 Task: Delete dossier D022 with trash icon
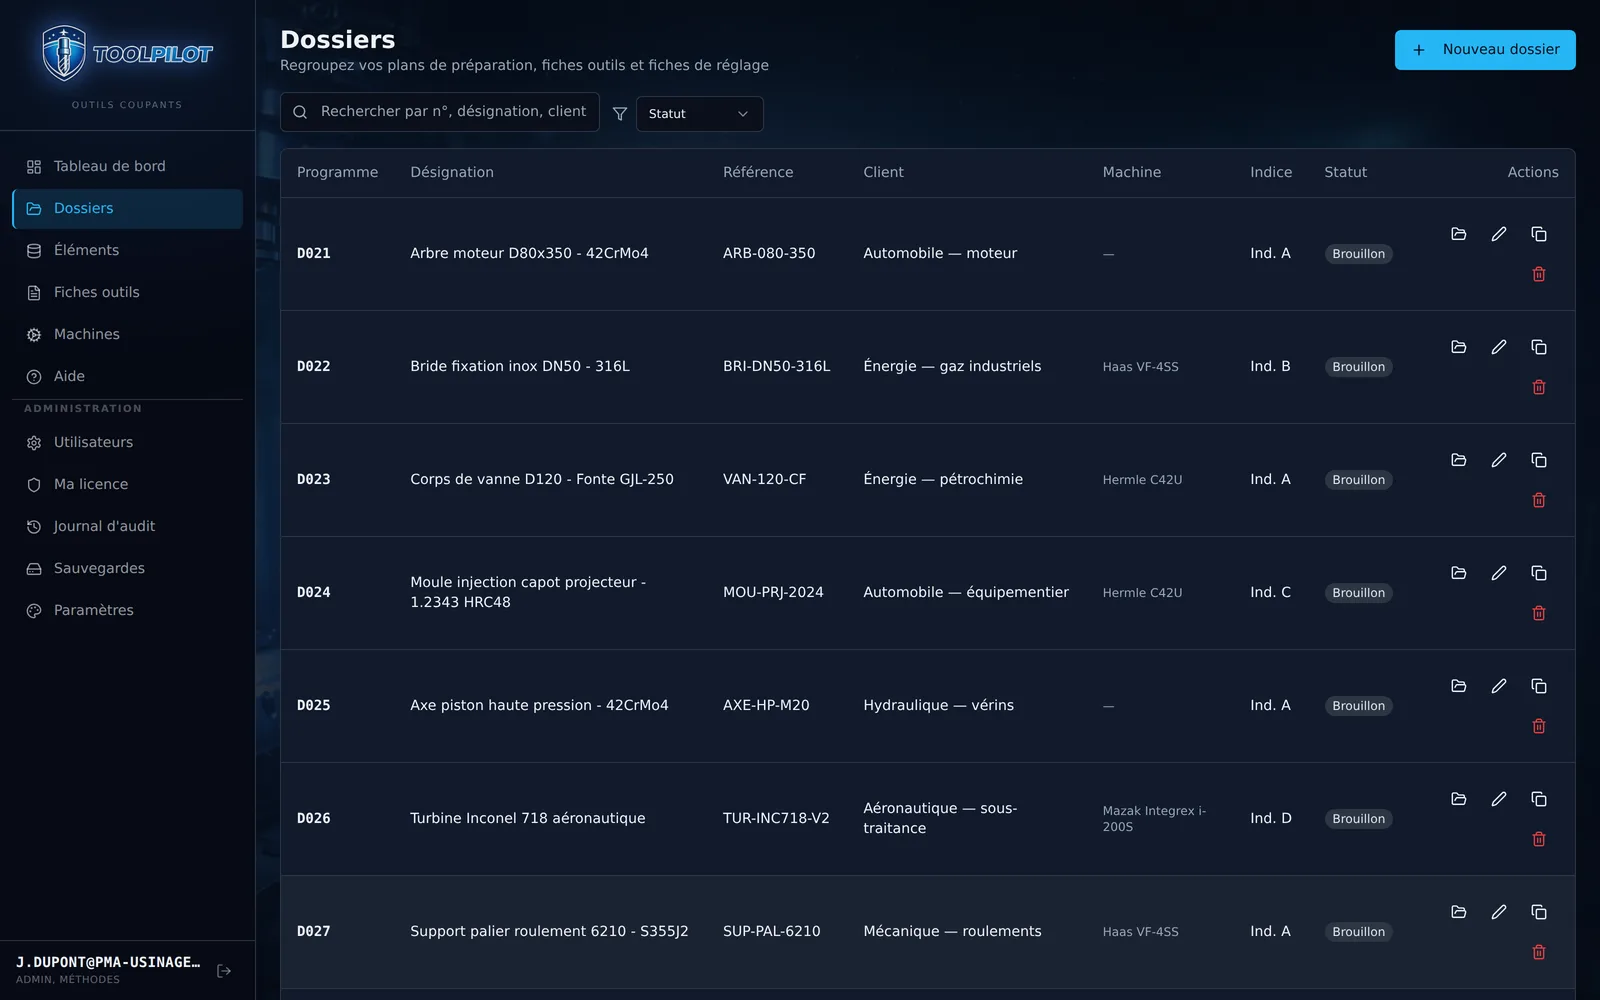tap(1539, 387)
